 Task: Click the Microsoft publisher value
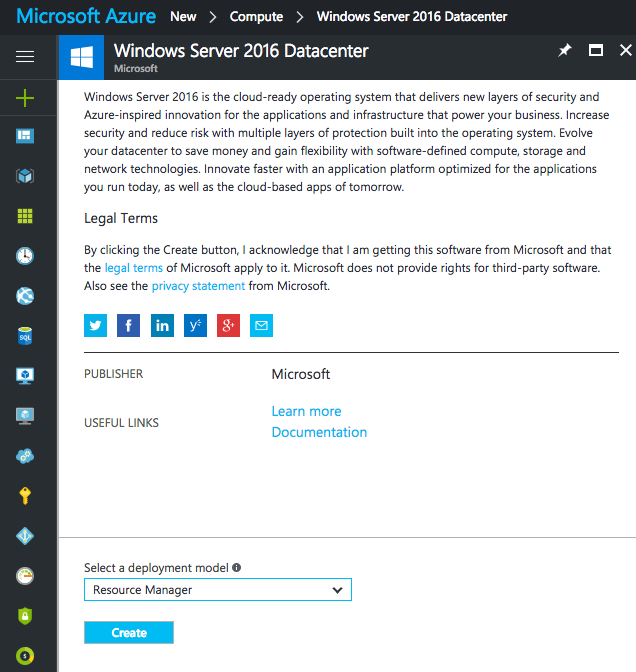click(301, 374)
